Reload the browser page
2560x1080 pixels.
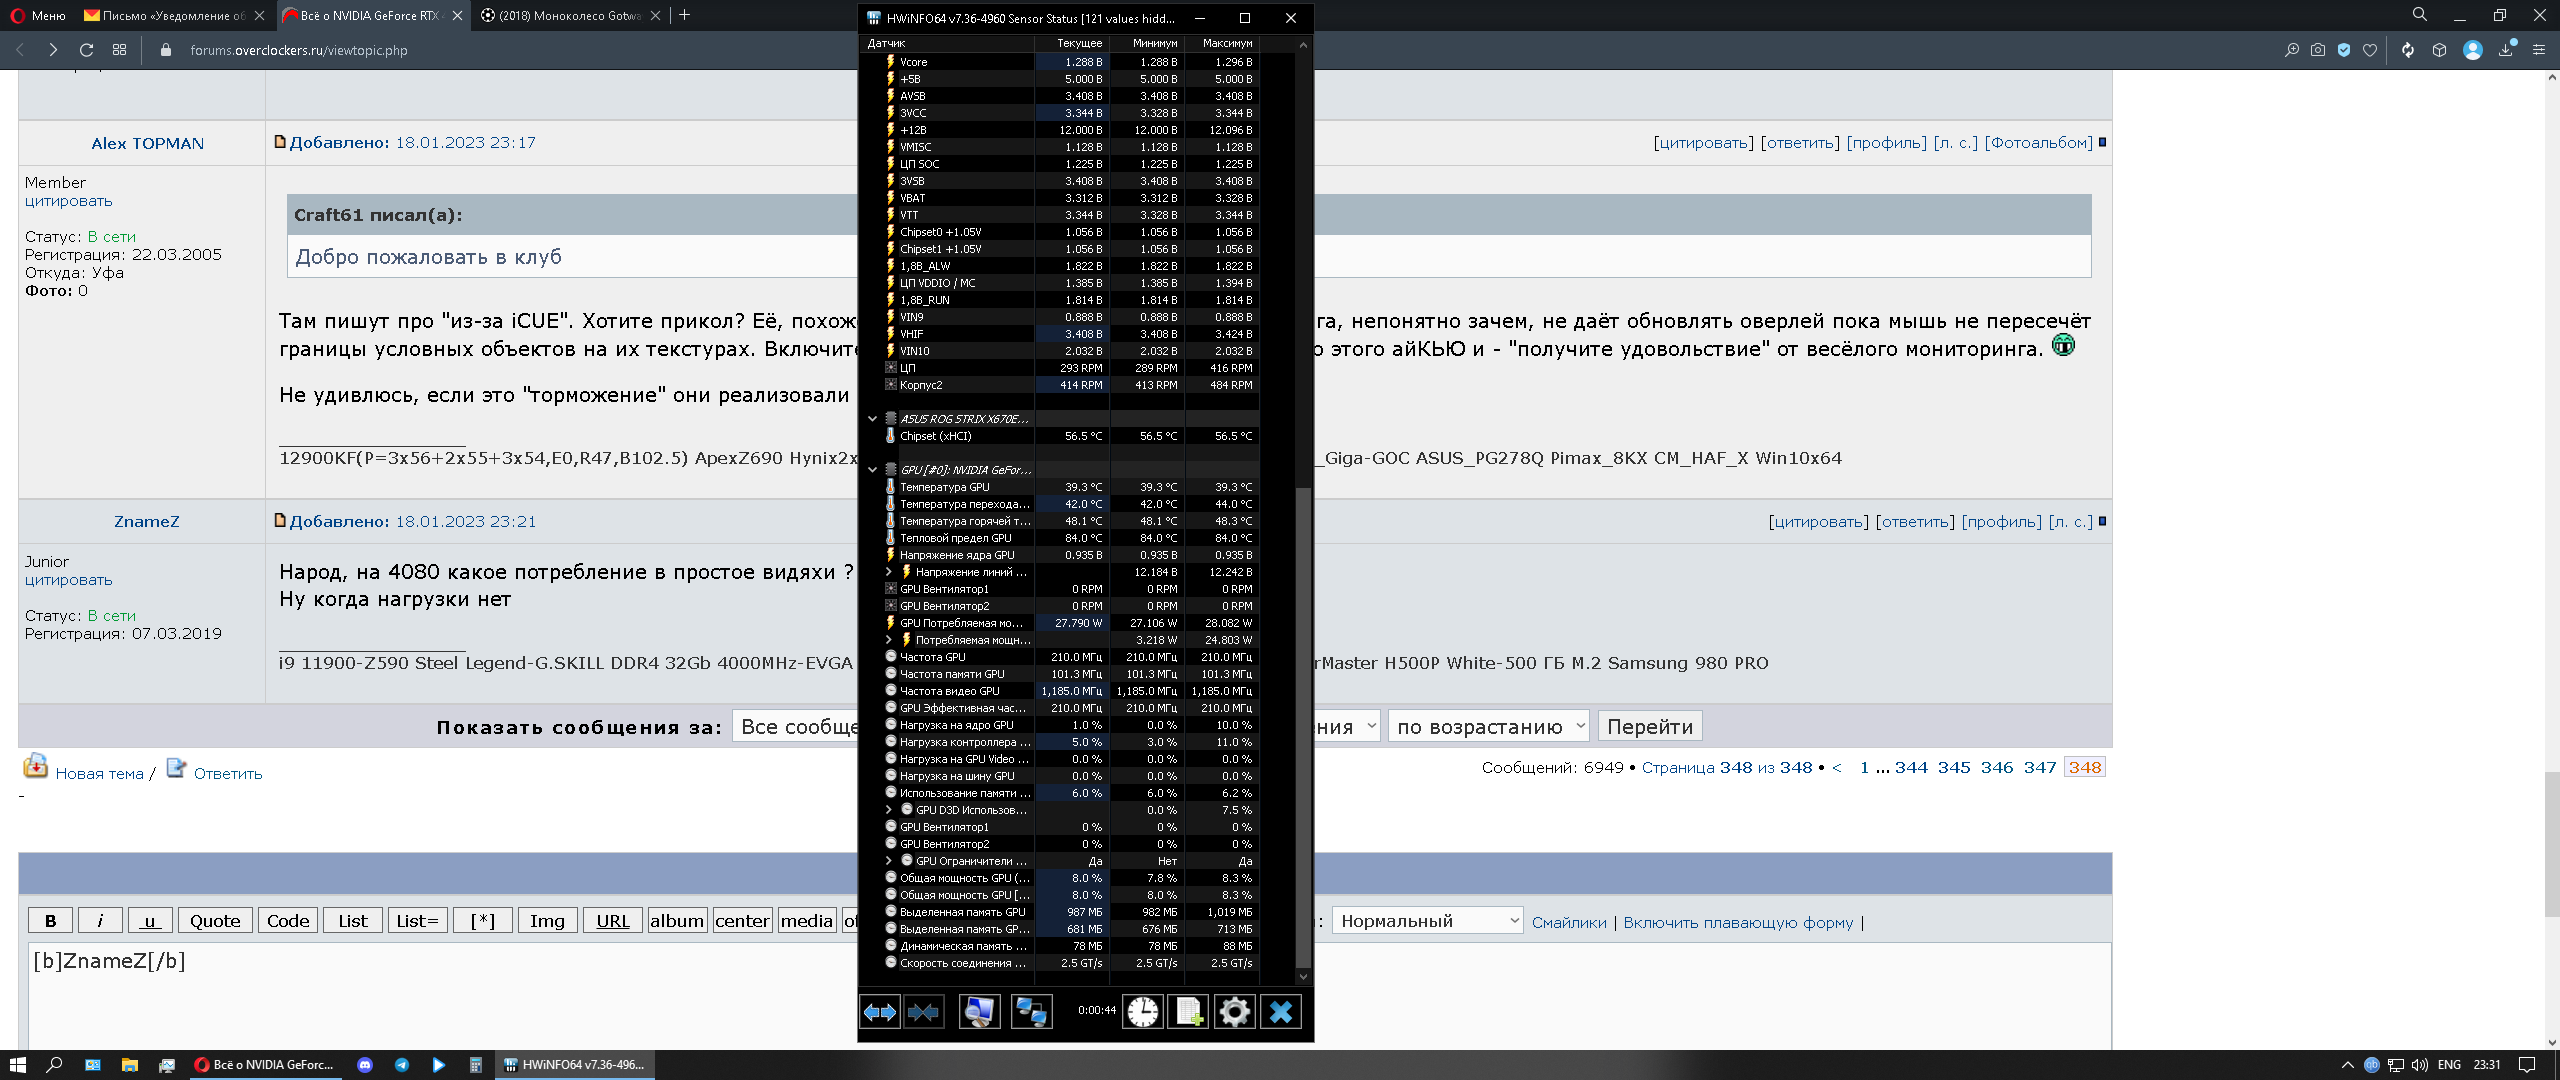tap(86, 50)
